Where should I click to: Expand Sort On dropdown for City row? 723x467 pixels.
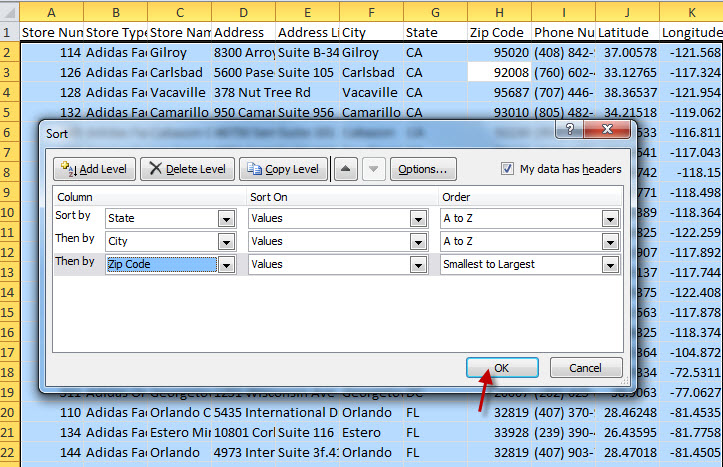(418, 242)
